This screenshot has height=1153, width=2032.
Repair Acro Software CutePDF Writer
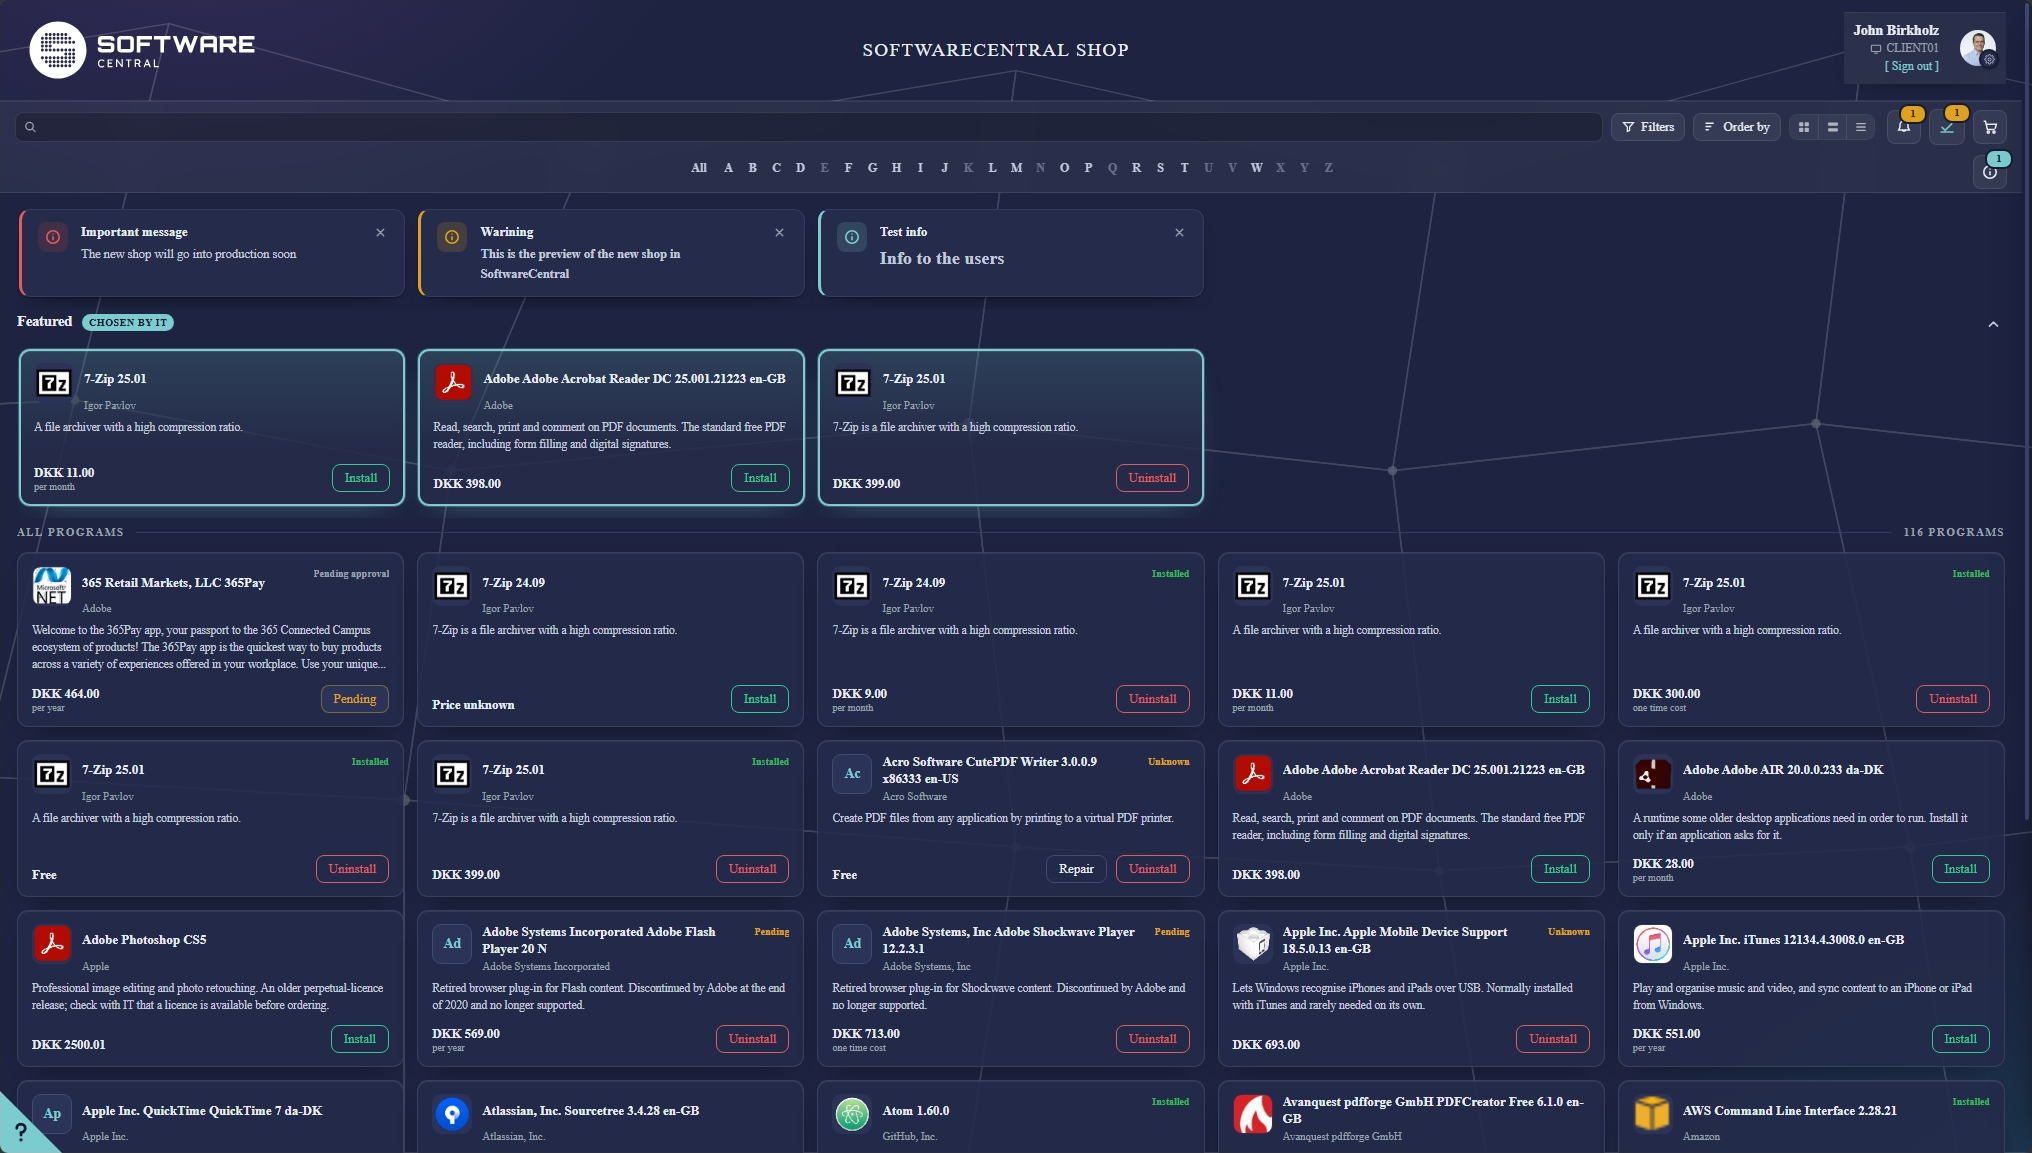click(1076, 869)
